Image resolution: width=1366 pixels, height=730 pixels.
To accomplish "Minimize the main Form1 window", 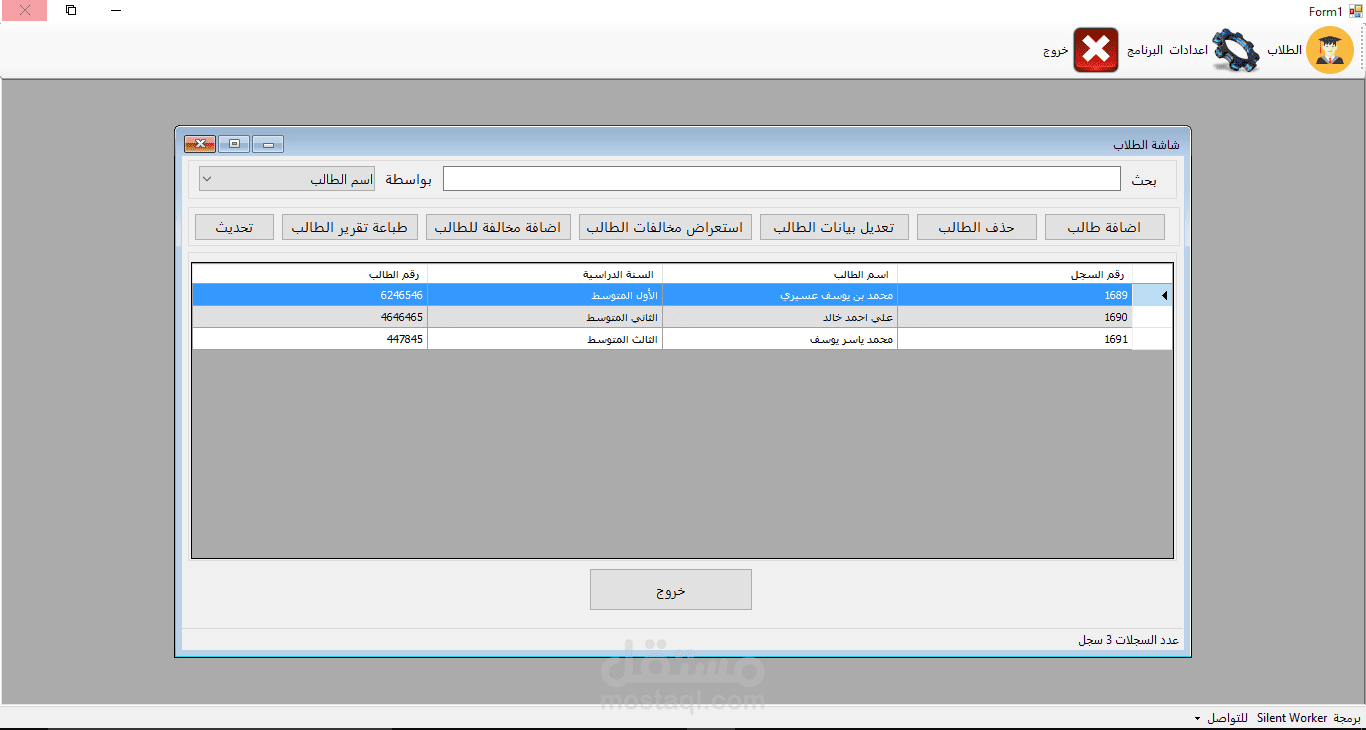I will [117, 11].
